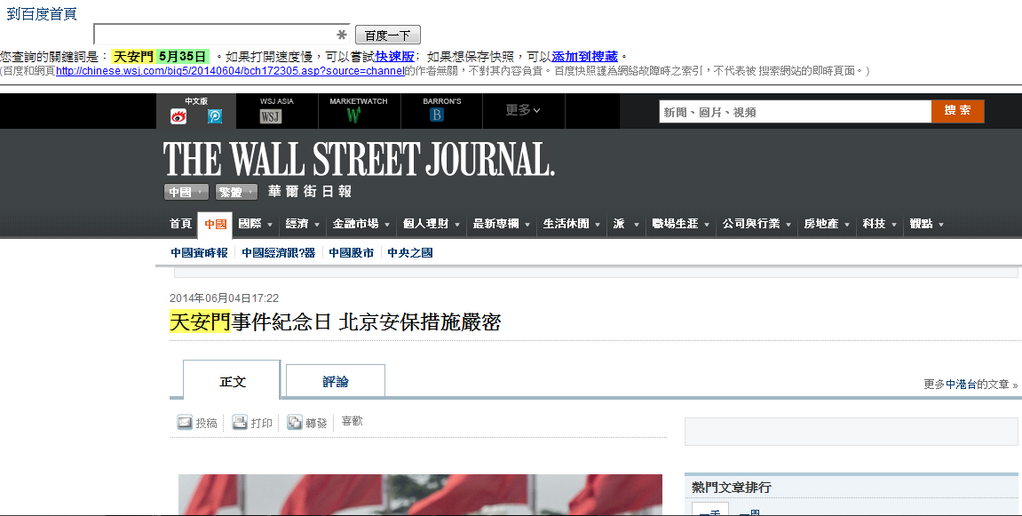The image size is (1022, 516).
Task: Open the chinese.wsj.com source URL link
Action: 230,71
